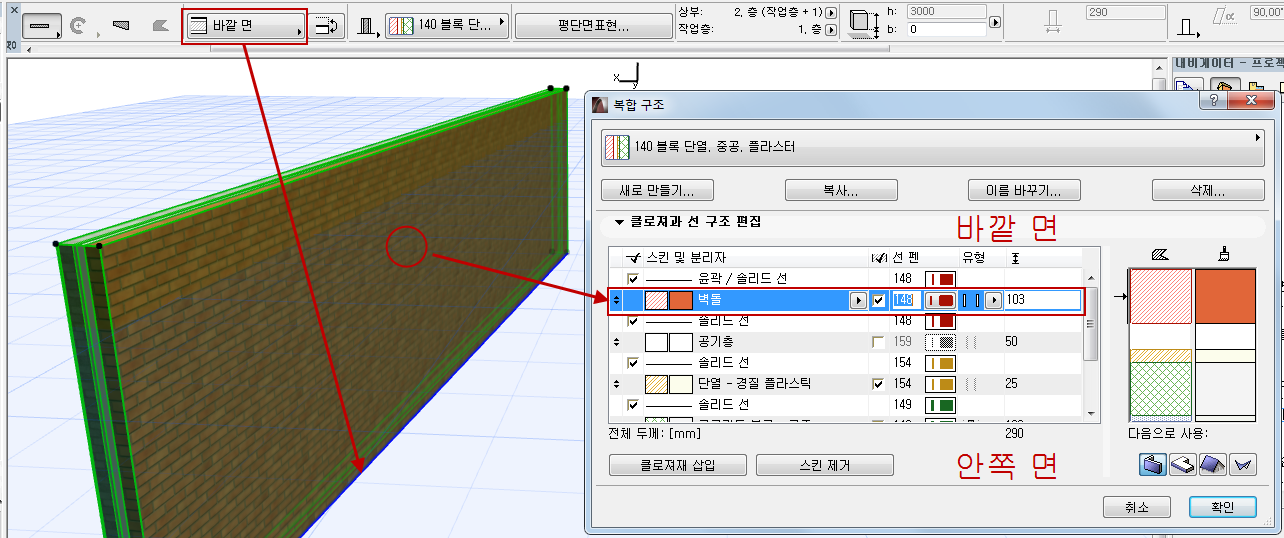Toggle end-line checkbox in 벽돌 row

coord(878,300)
